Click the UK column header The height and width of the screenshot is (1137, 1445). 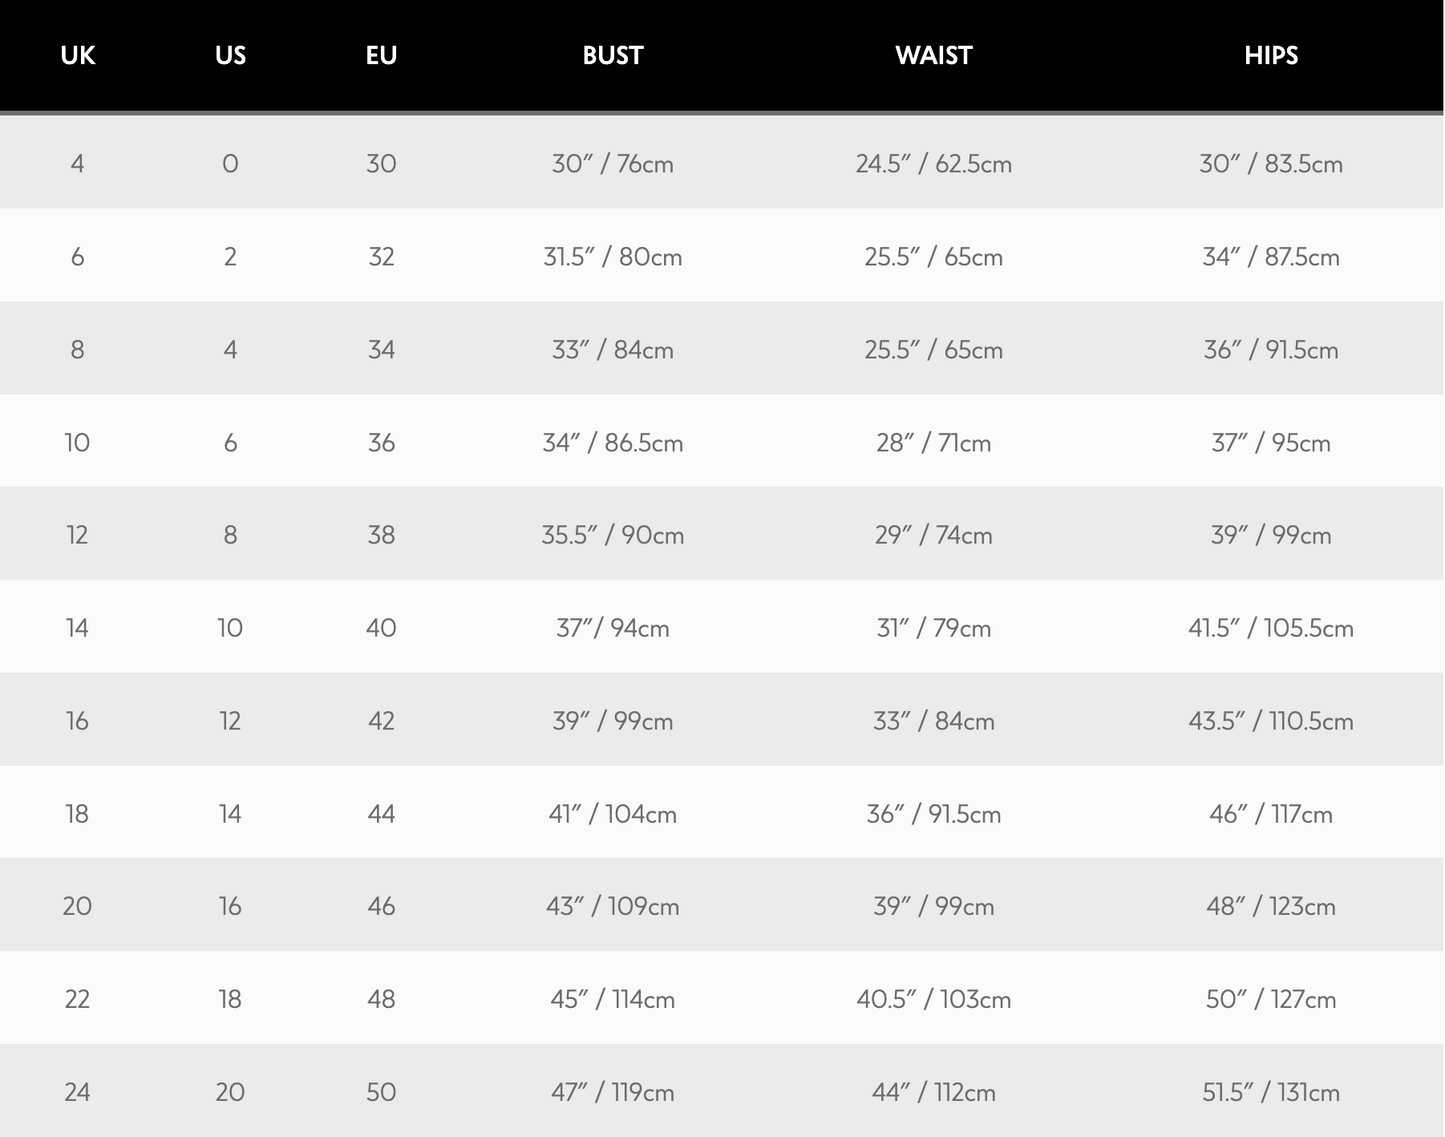coord(77,55)
